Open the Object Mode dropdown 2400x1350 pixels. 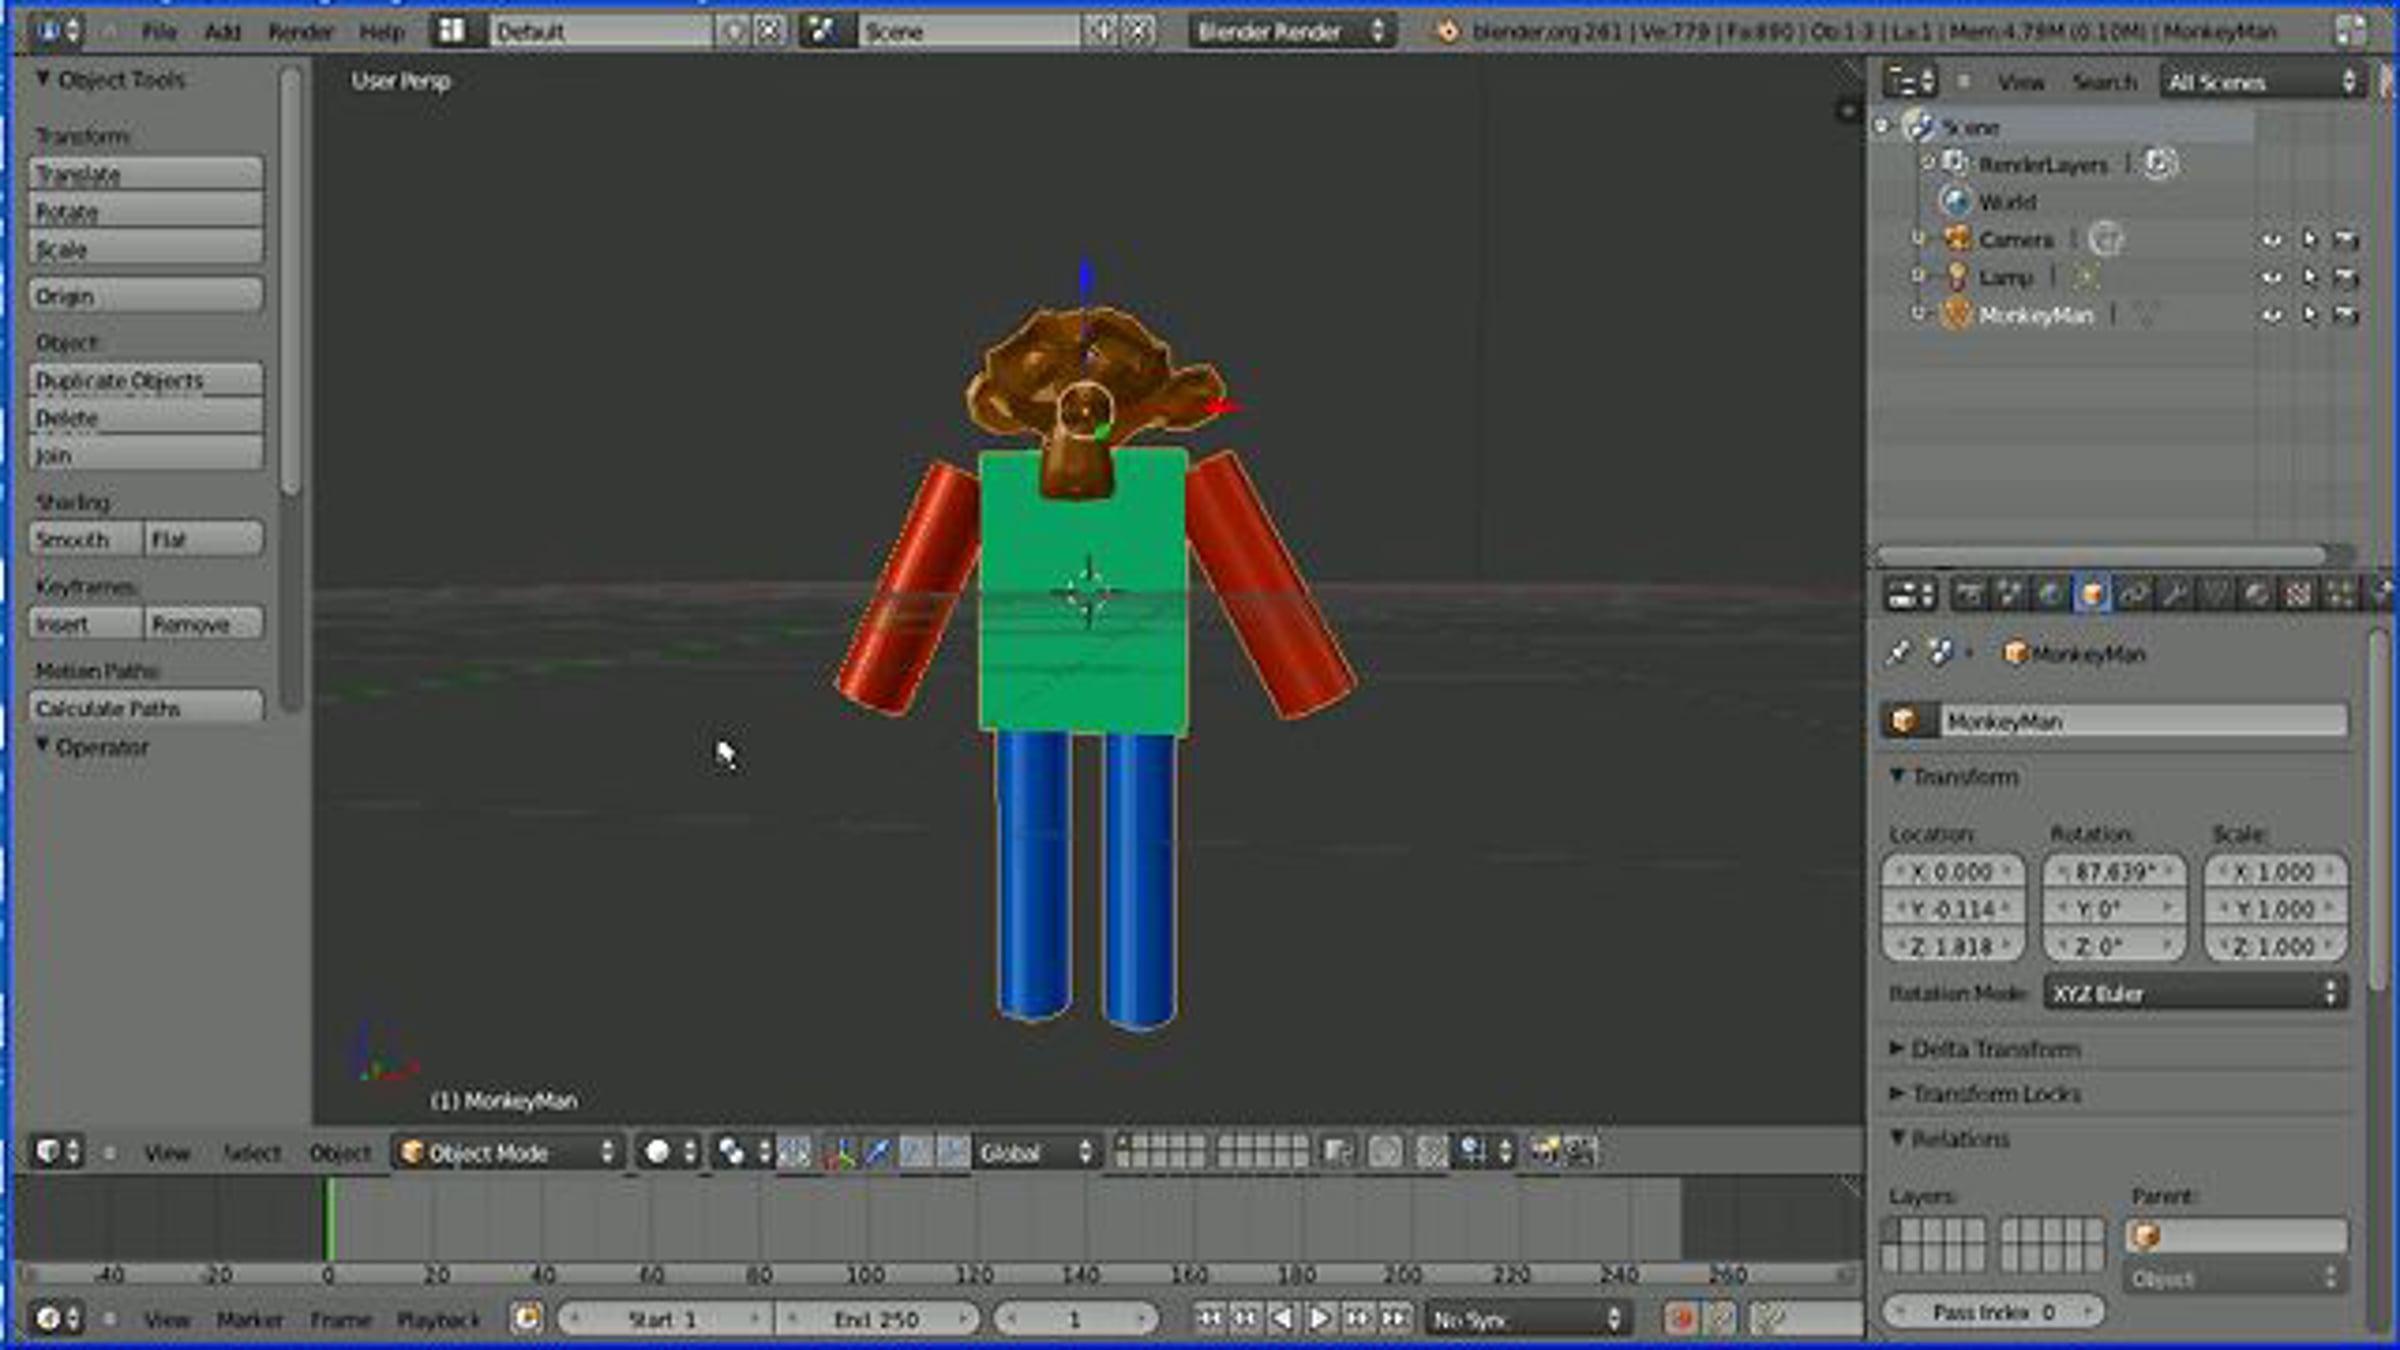pyautogui.click(x=508, y=1152)
